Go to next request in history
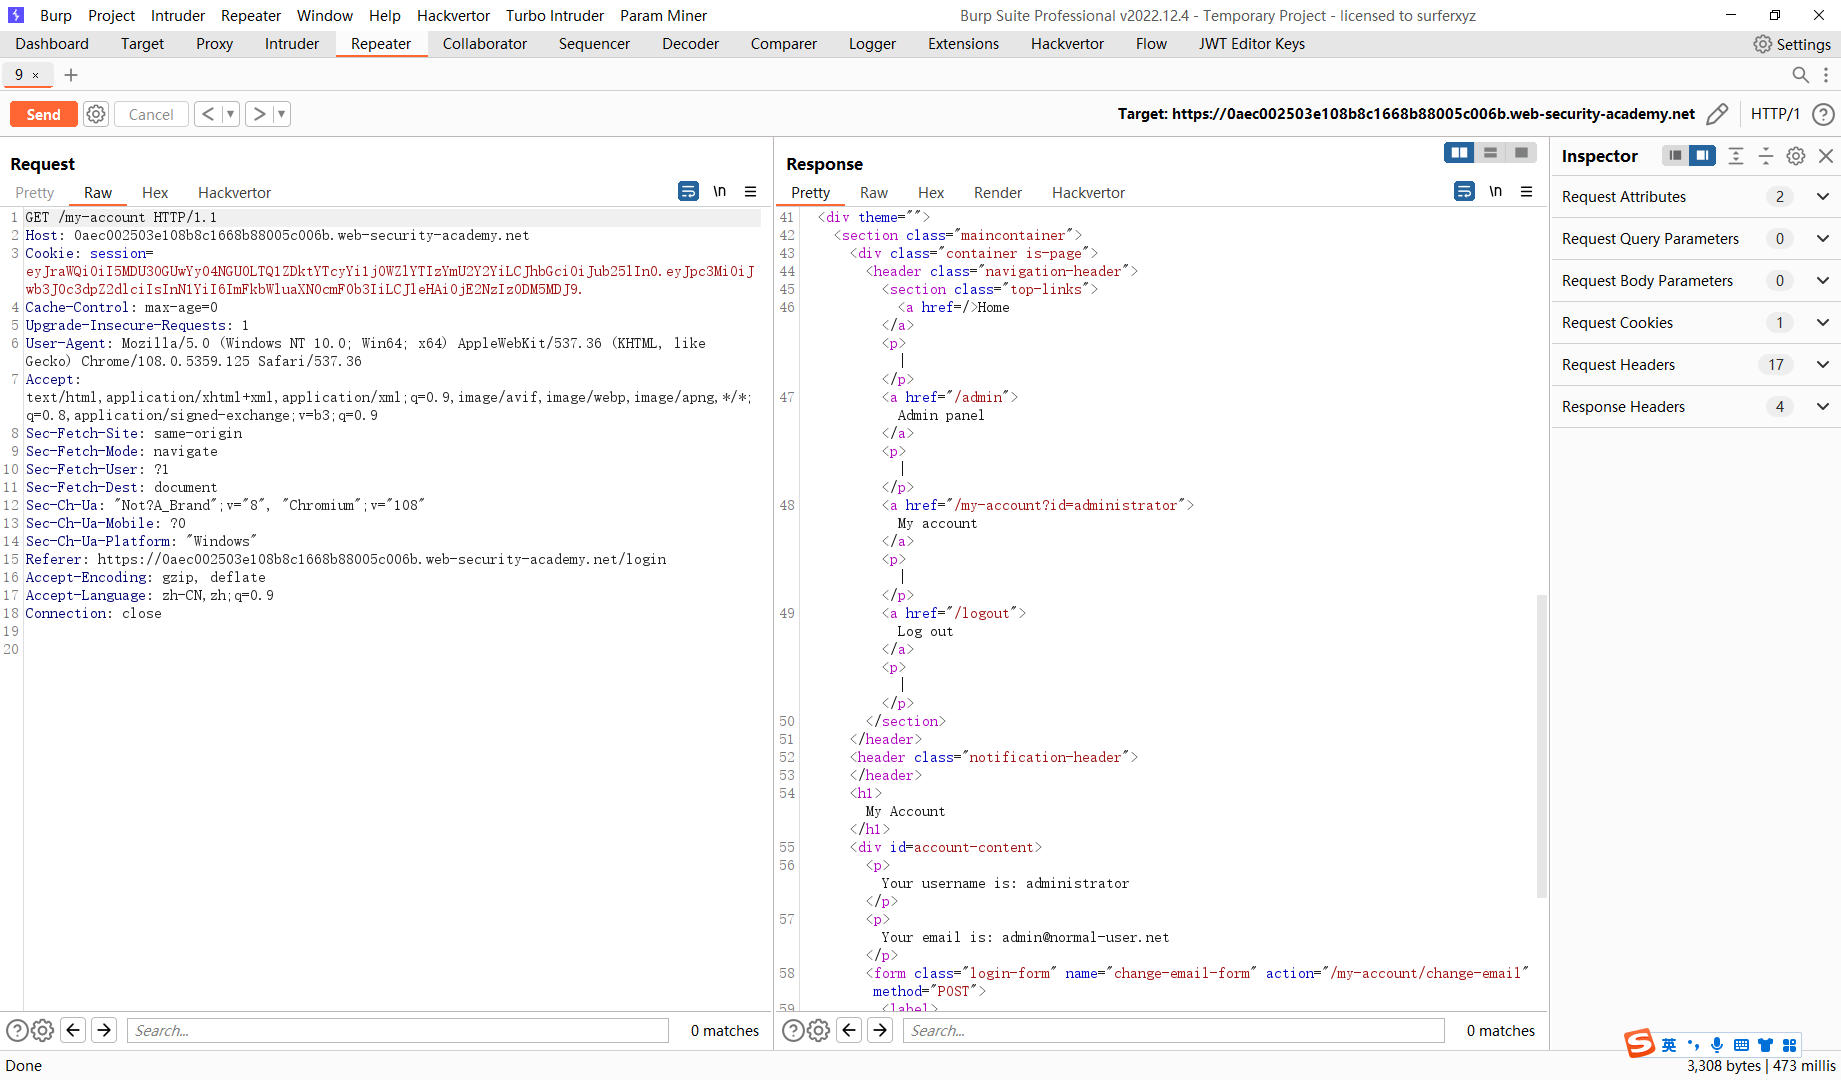Image resolution: width=1841 pixels, height=1080 pixels. [259, 114]
